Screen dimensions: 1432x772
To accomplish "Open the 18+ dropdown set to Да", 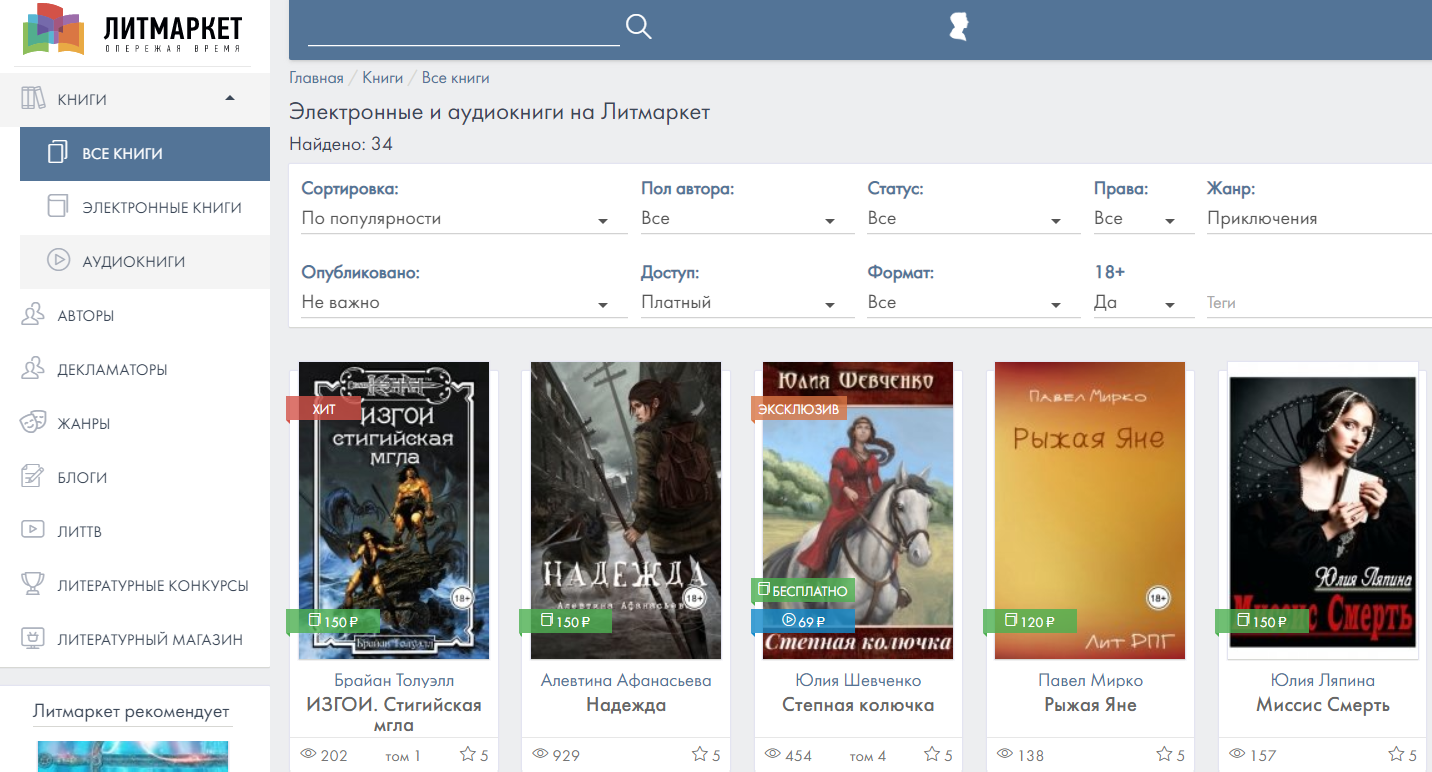I will (x=1144, y=303).
